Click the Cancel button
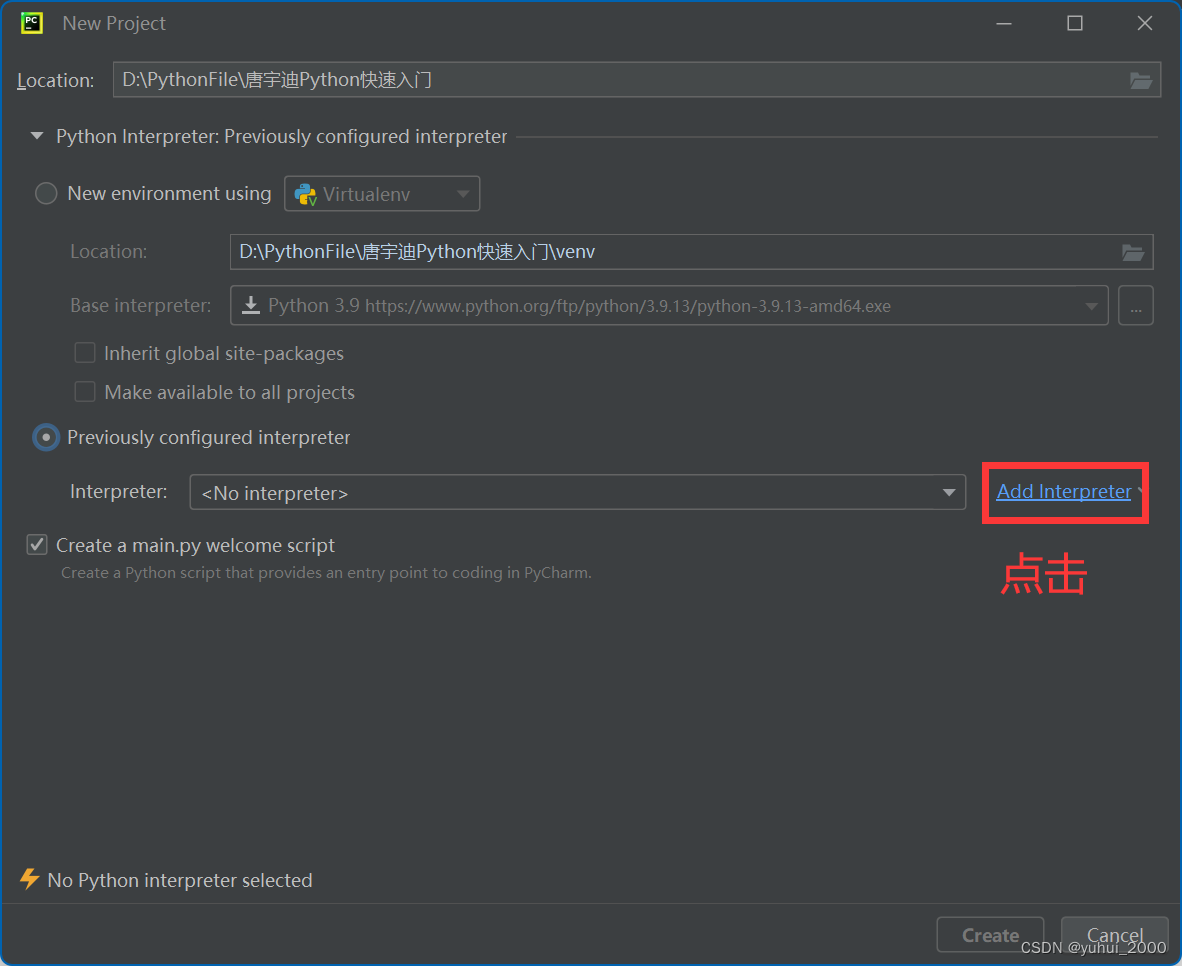 1114,935
